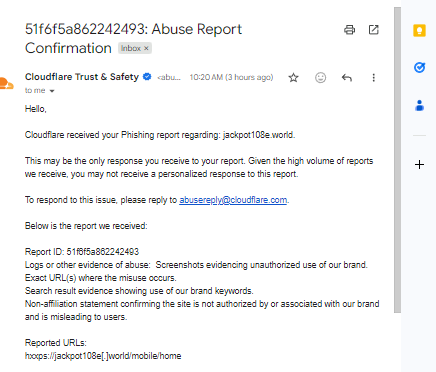Add emoji reaction to message

[x=320, y=78]
